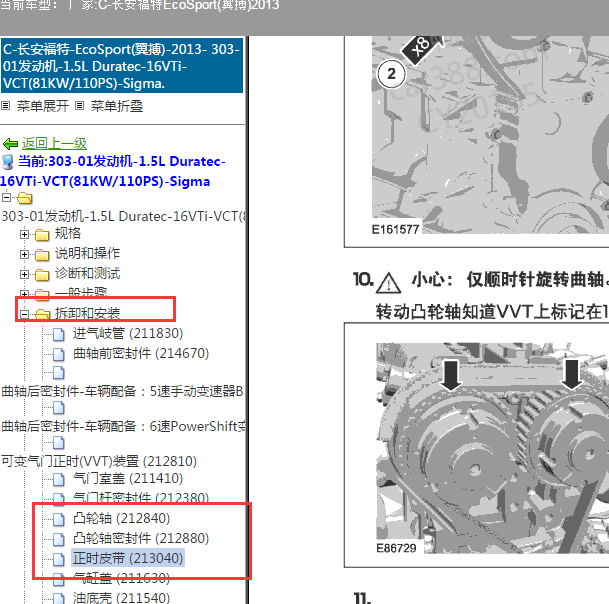Screen dimensions: 609x604
Task: Collapse the 拆卸和安装 folder
Action: click(24, 314)
